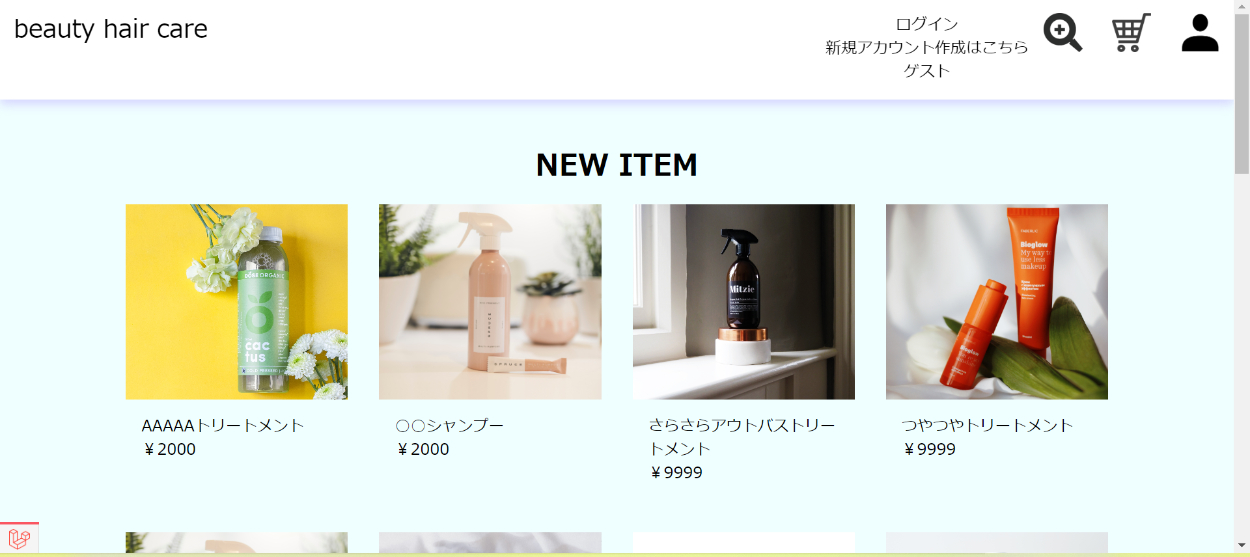Click the user profile silhouette icon
Viewport: 1250px width, 557px height.
tap(1200, 32)
